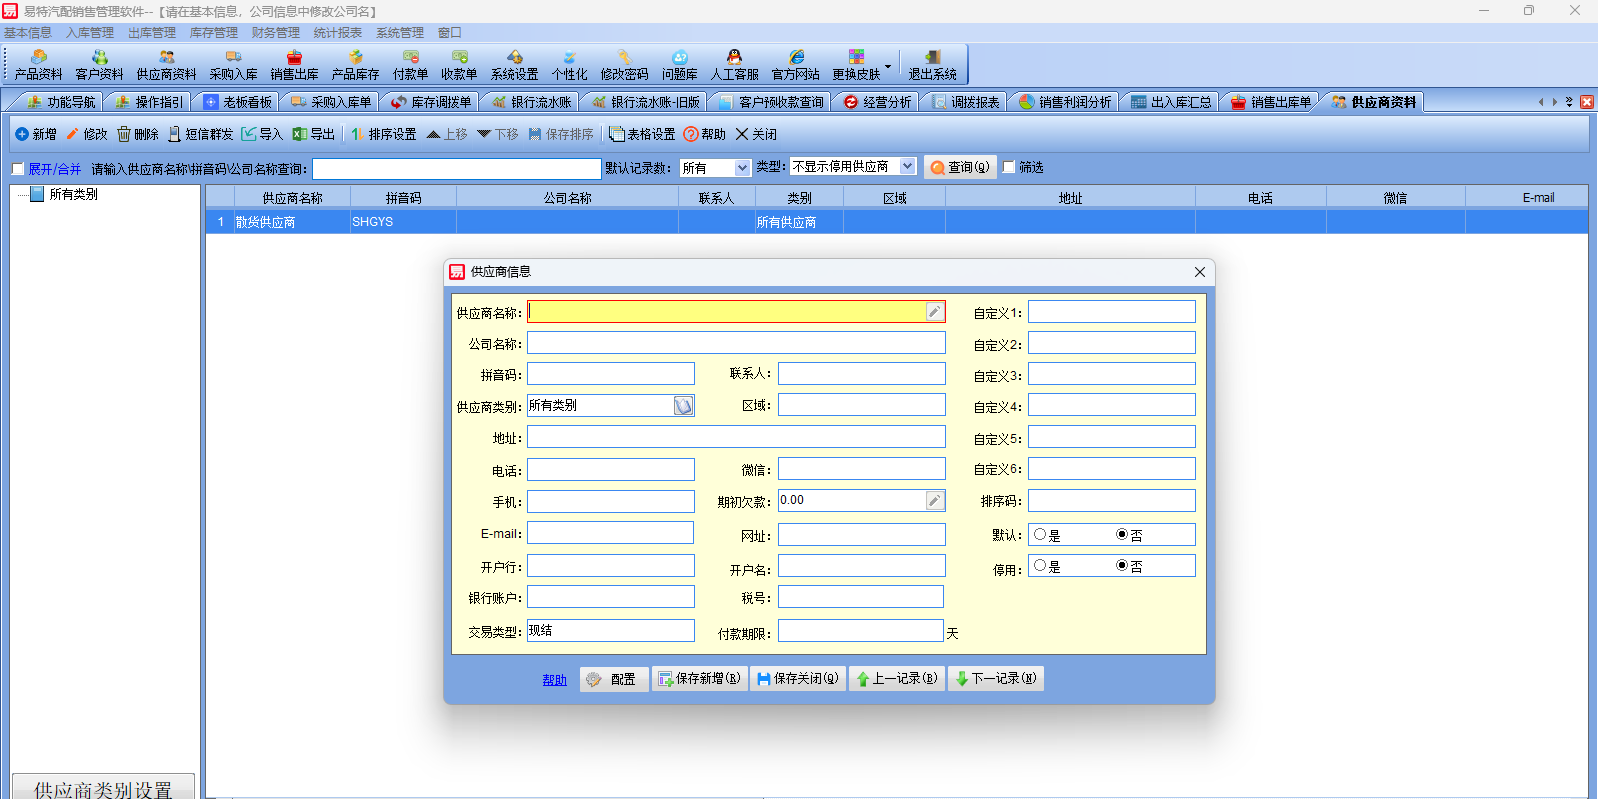Click the 系统设置 toolbar icon
The height and width of the screenshot is (799, 1598).
tap(514, 65)
